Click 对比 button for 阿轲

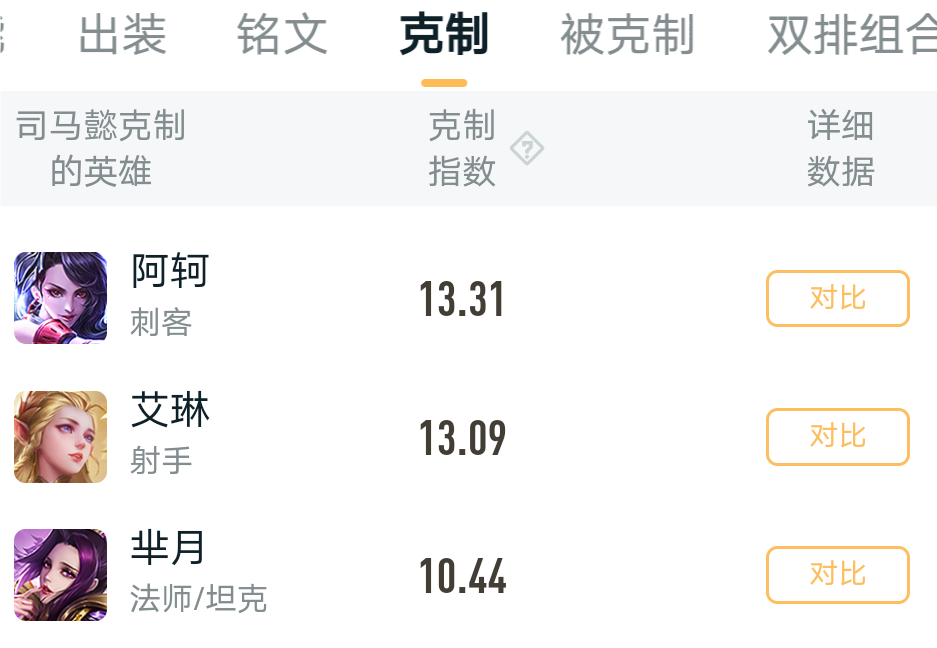[x=837, y=298]
